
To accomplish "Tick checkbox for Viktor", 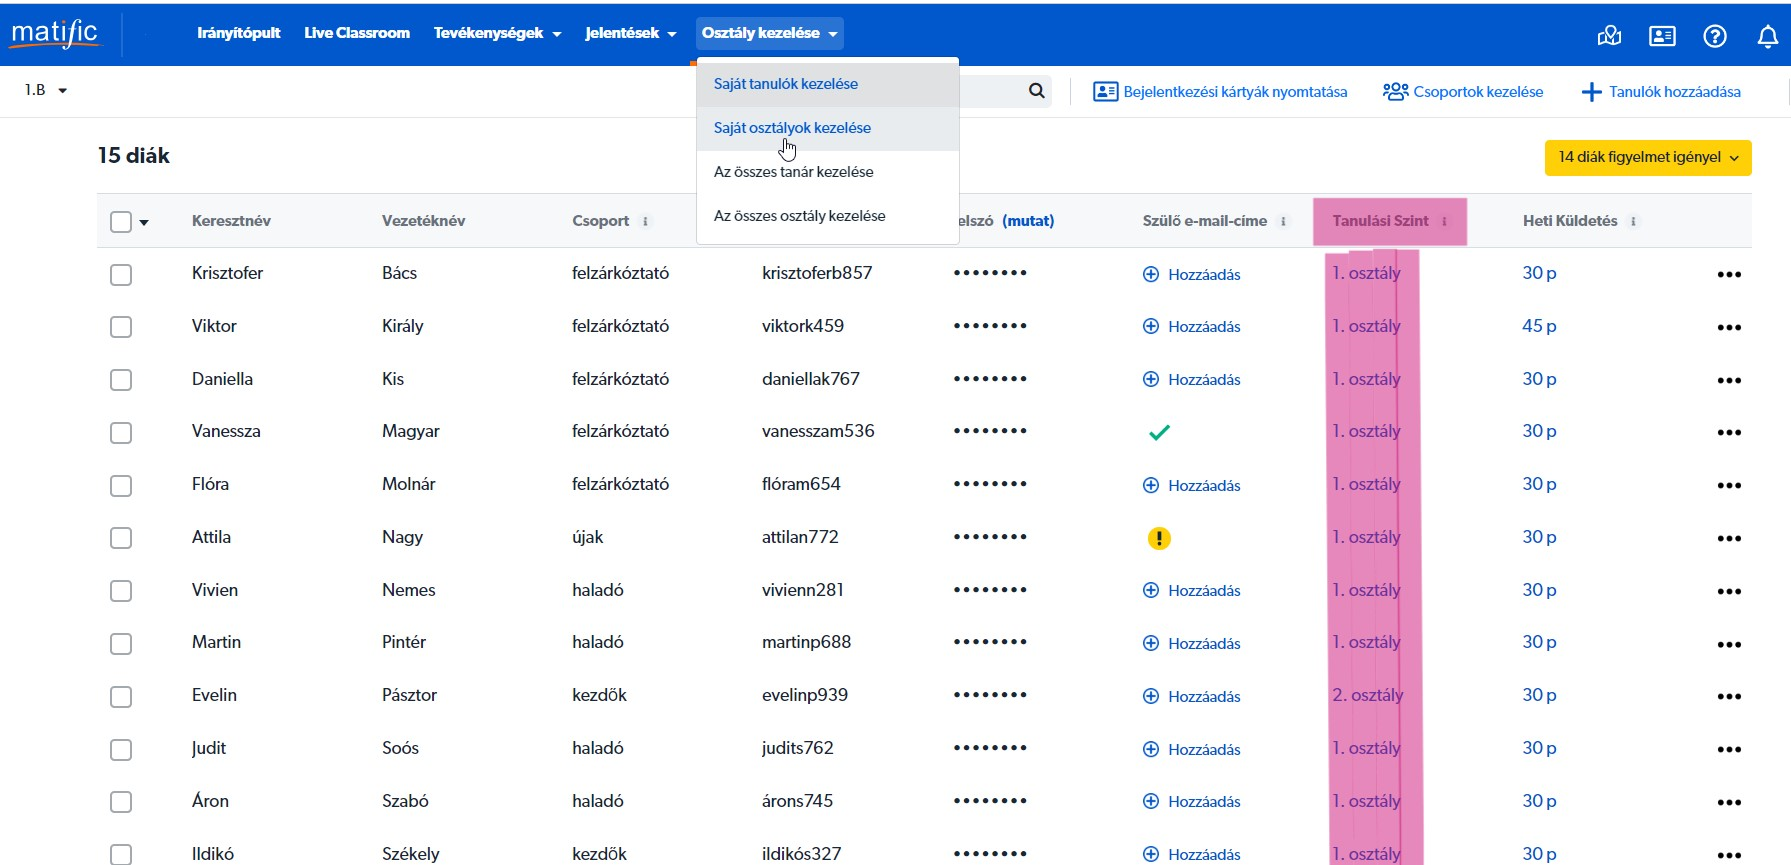I will pyautogui.click(x=121, y=327).
